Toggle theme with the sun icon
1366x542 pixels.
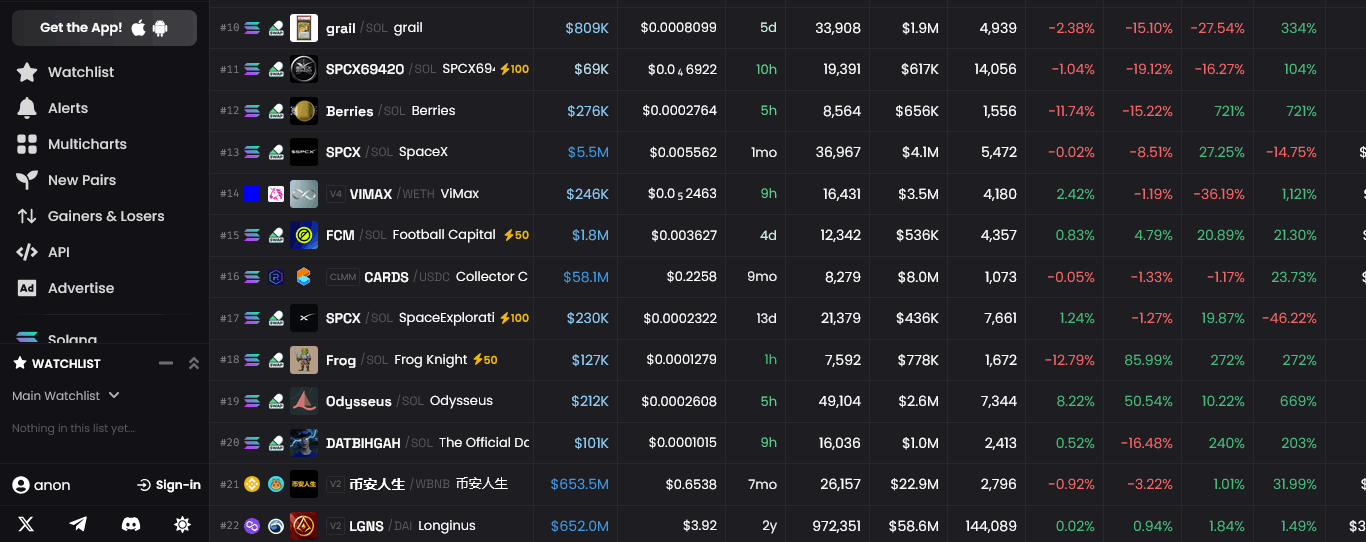(x=182, y=524)
